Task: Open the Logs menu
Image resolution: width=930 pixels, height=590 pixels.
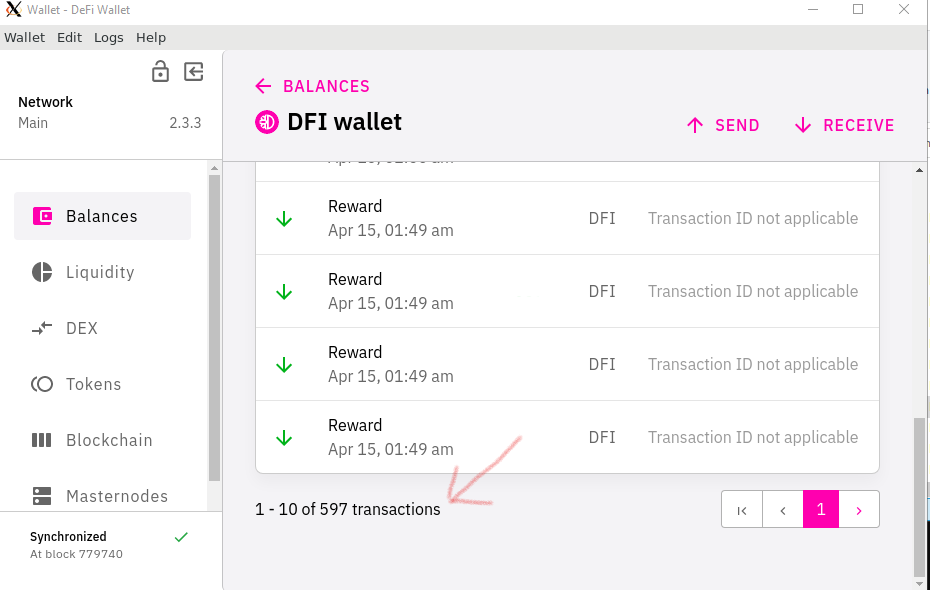Action: (109, 37)
